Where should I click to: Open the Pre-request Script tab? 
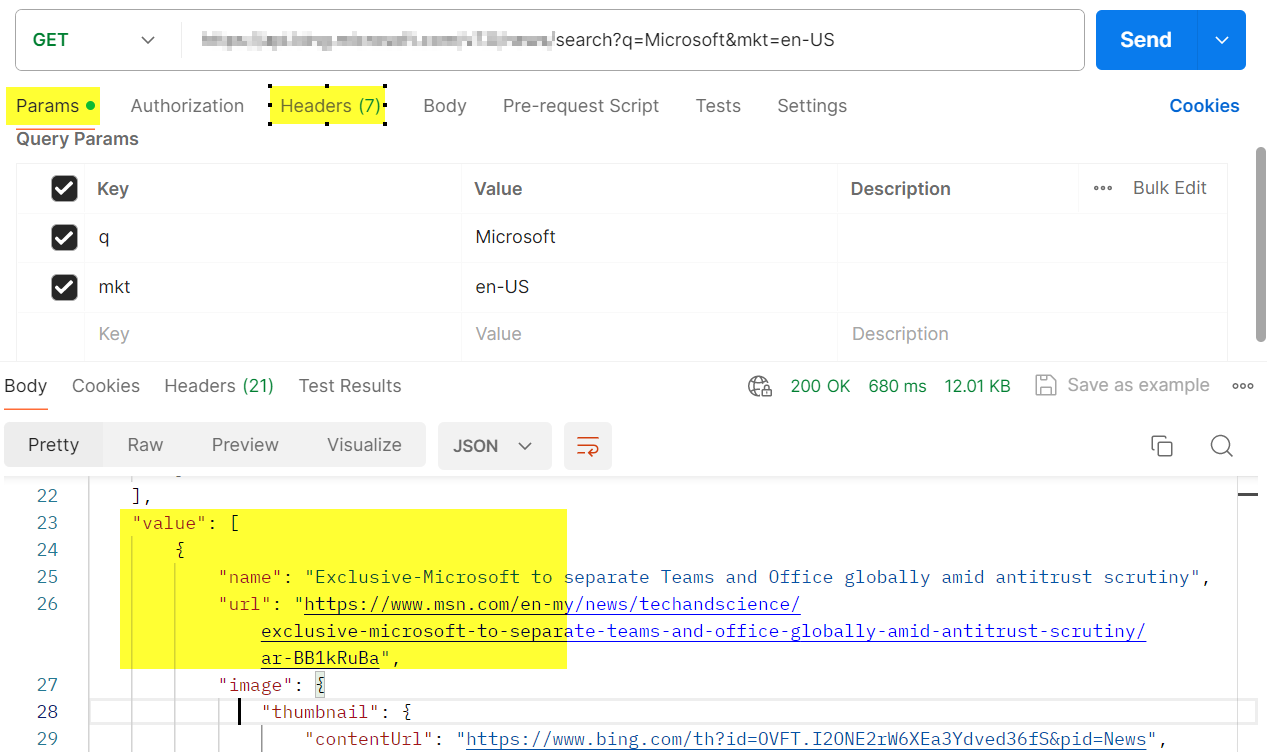[581, 106]
